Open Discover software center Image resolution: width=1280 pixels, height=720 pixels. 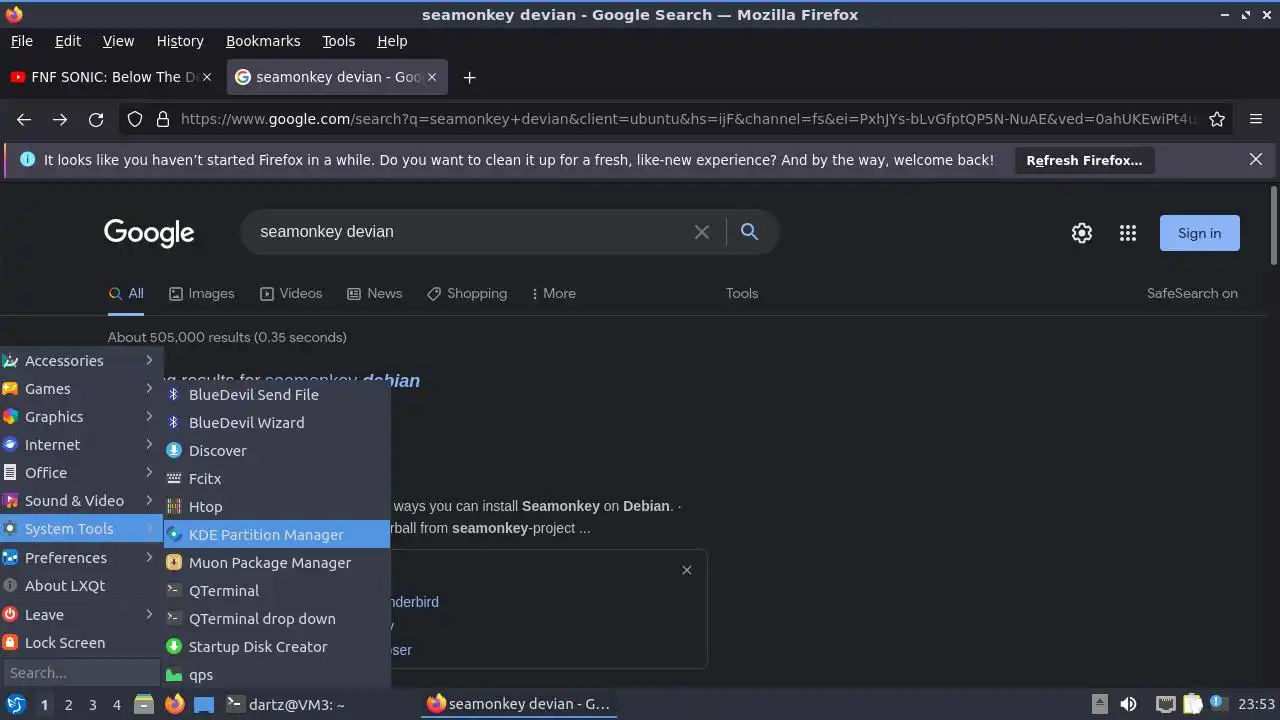277,451
